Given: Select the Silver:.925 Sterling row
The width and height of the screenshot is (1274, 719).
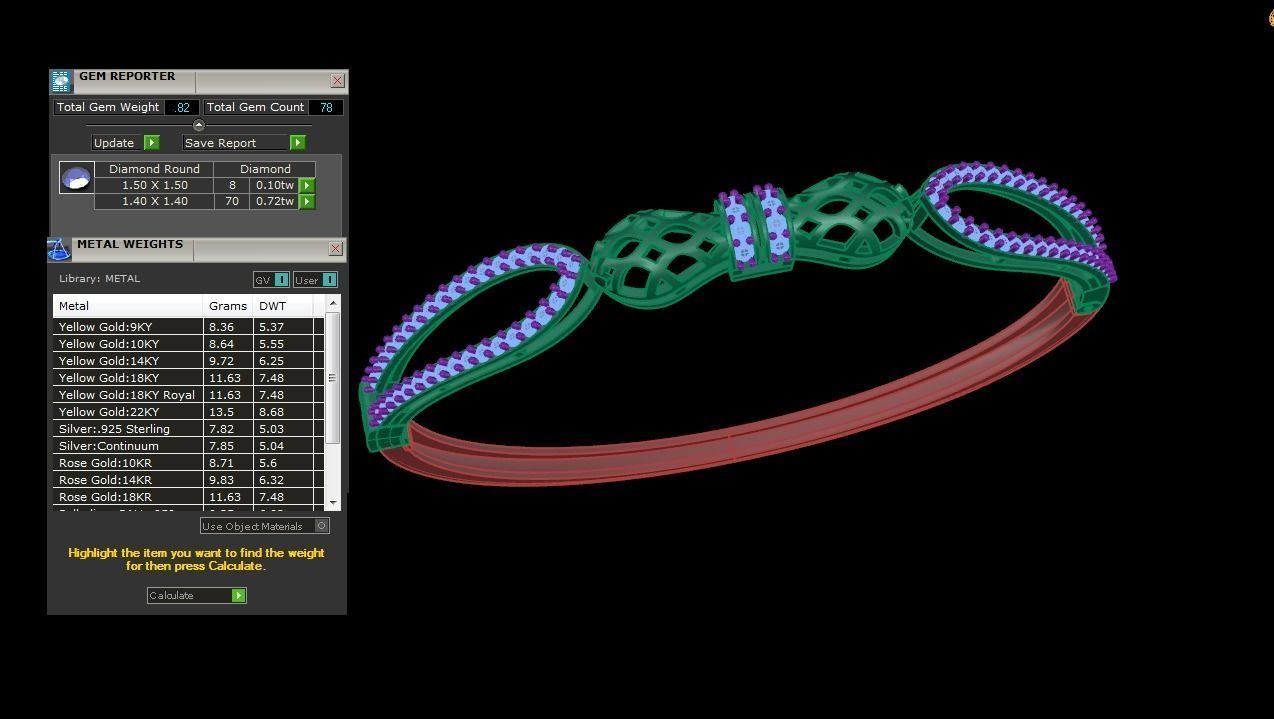Looking at the screenshot, I should pyautogui.click(x=188, y=429).
